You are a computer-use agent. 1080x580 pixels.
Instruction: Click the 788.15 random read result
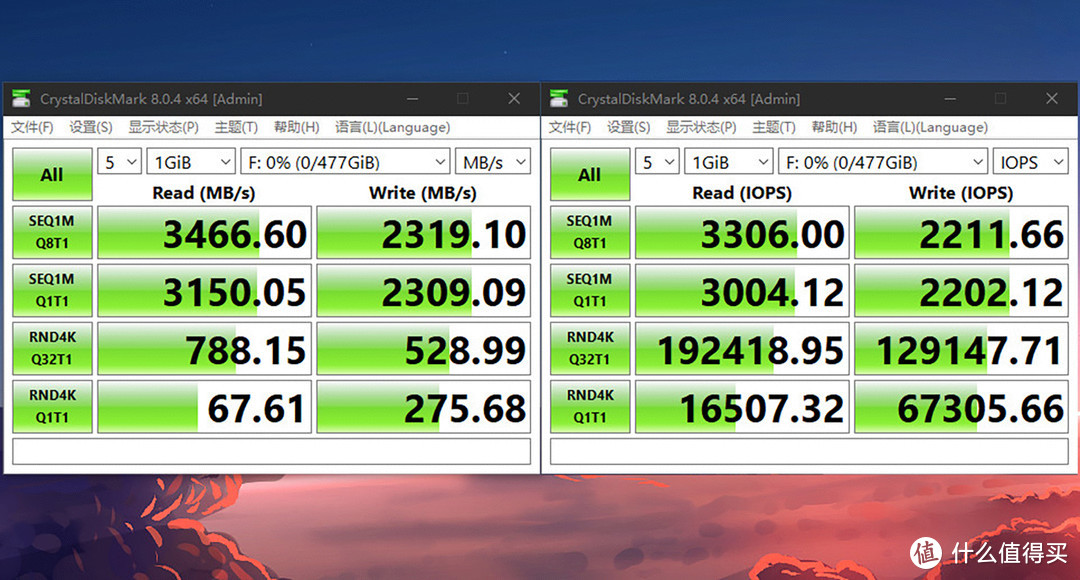[205, 349]
